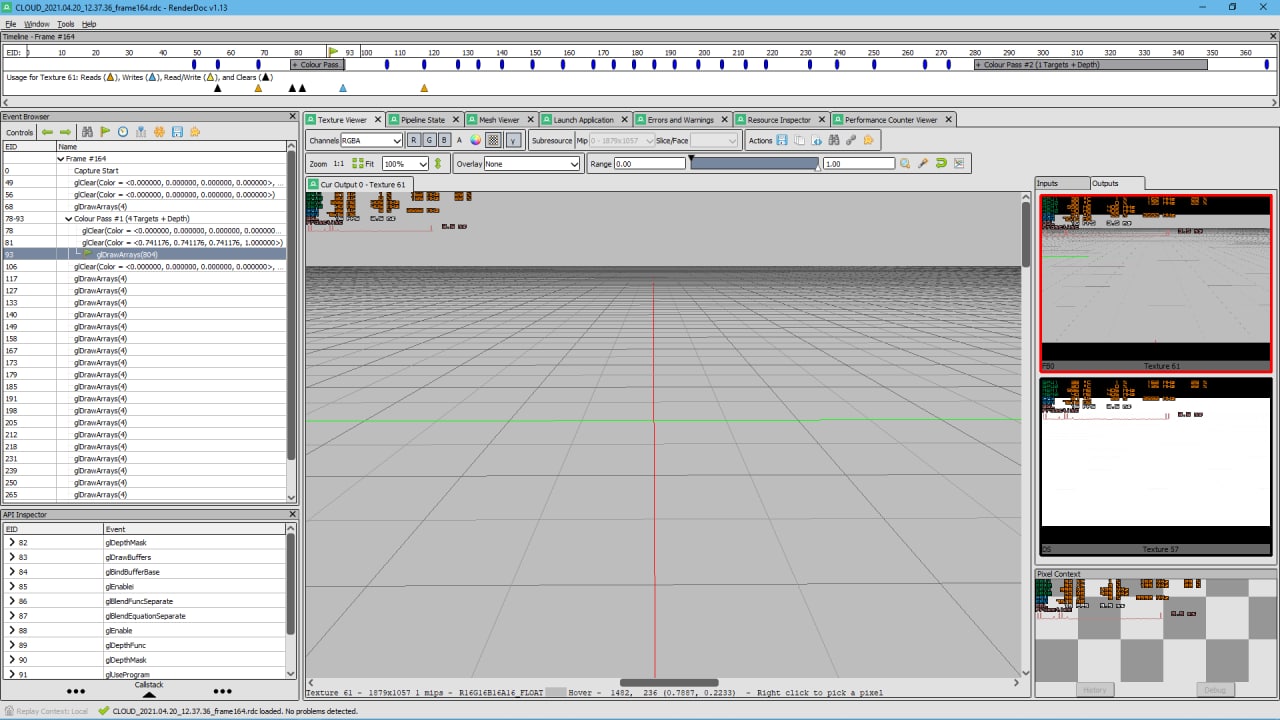Open the Tools menu
This screenshot has height=720, width=1280.
66,24
